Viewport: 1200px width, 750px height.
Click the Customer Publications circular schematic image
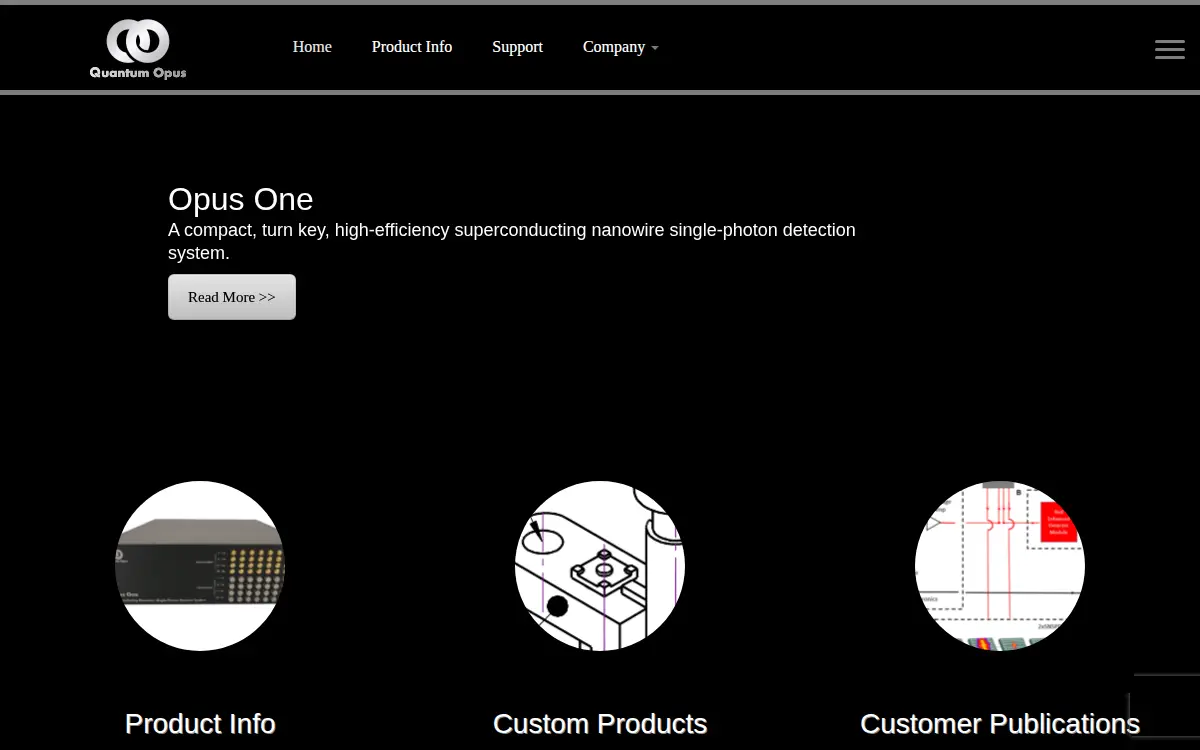[1000, 566]
